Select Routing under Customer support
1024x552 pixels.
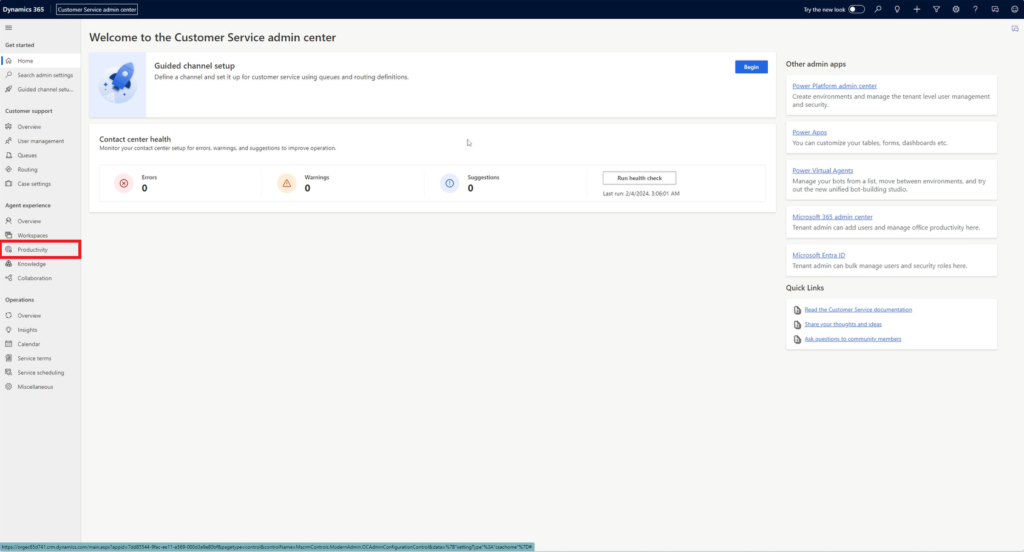tap(27, 169)
